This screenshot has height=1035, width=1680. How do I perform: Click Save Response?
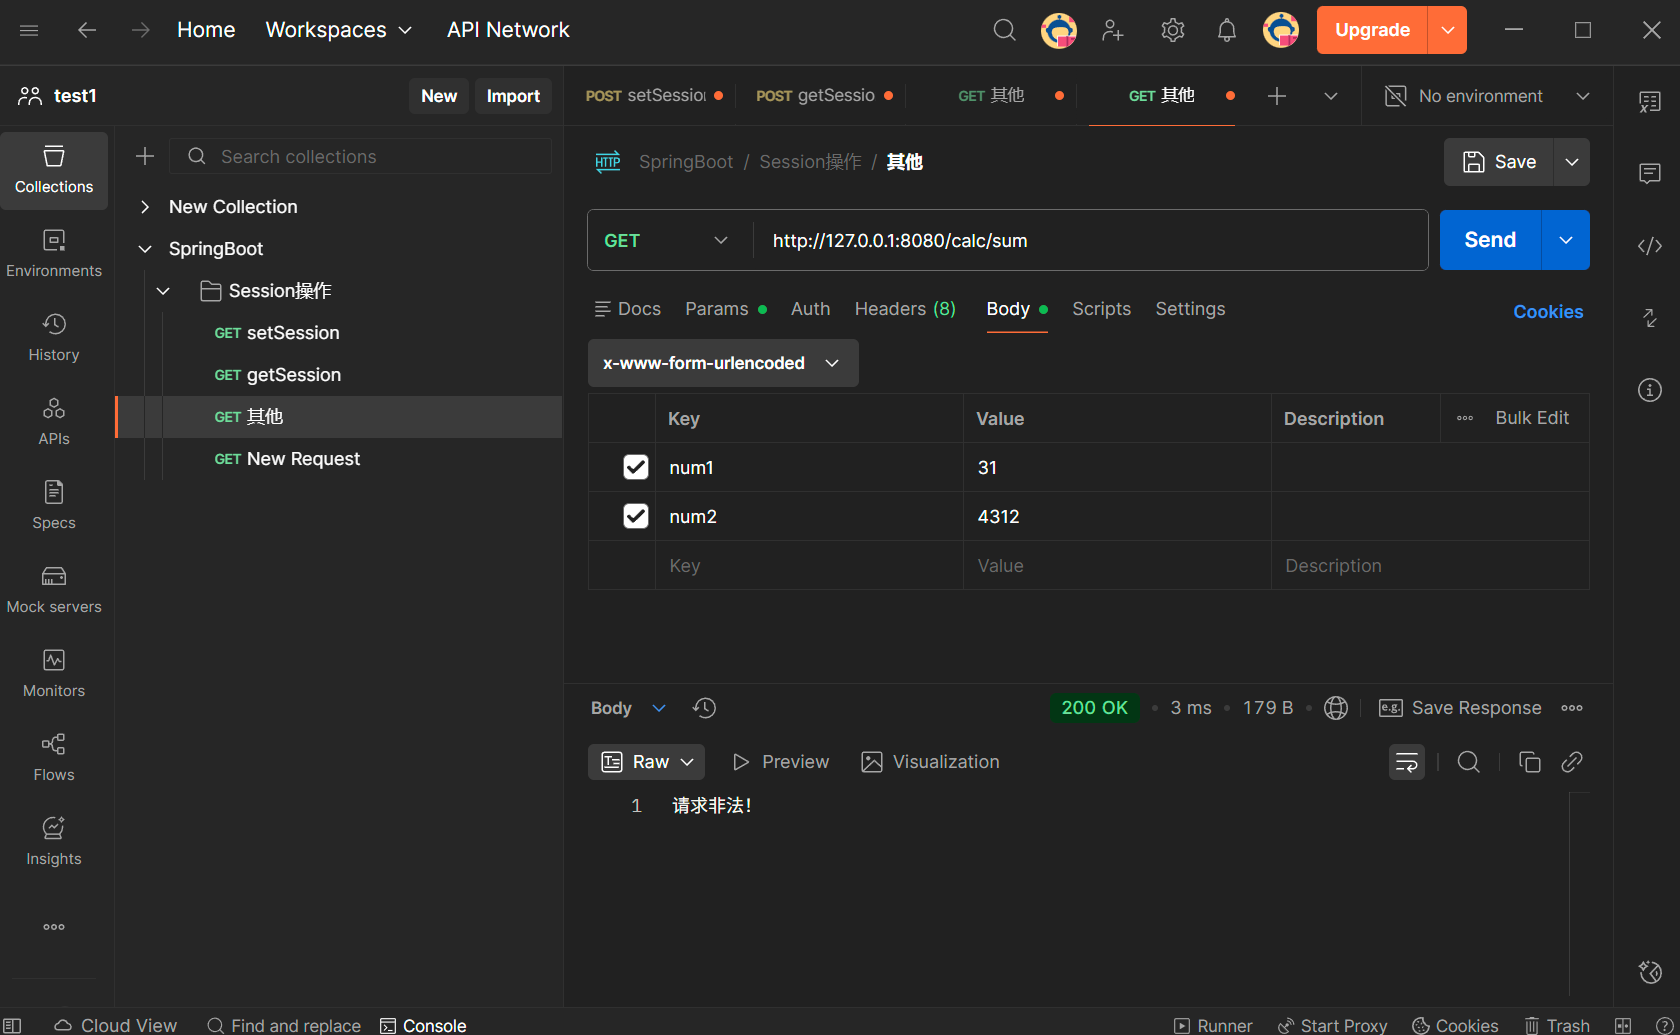(1460, 708)
